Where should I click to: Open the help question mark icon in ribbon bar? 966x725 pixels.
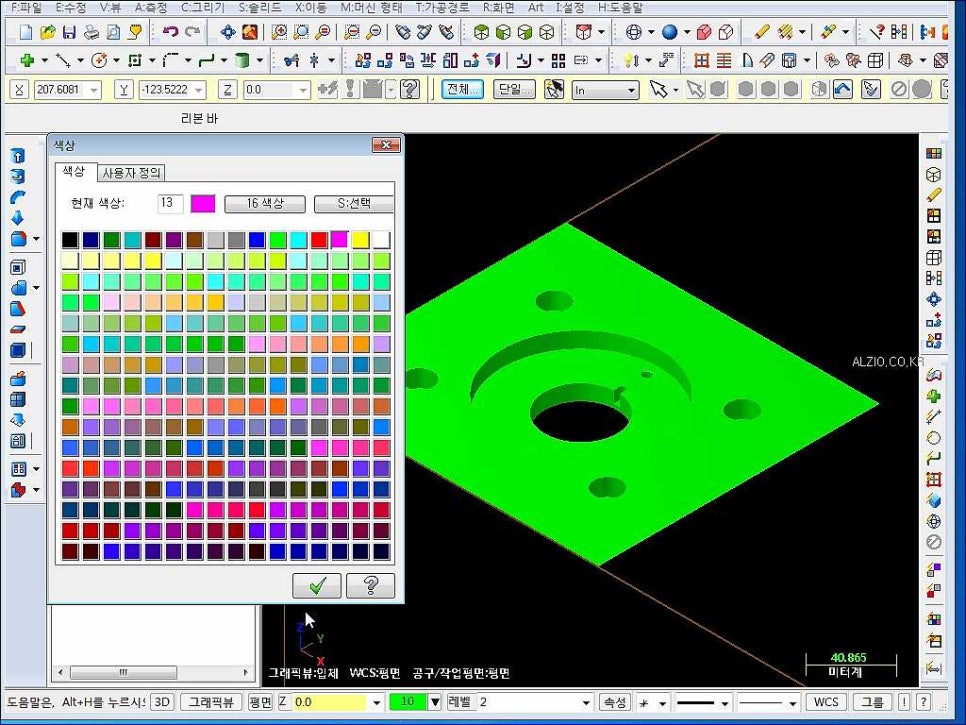pyautogui.click(x=410, y=89)
